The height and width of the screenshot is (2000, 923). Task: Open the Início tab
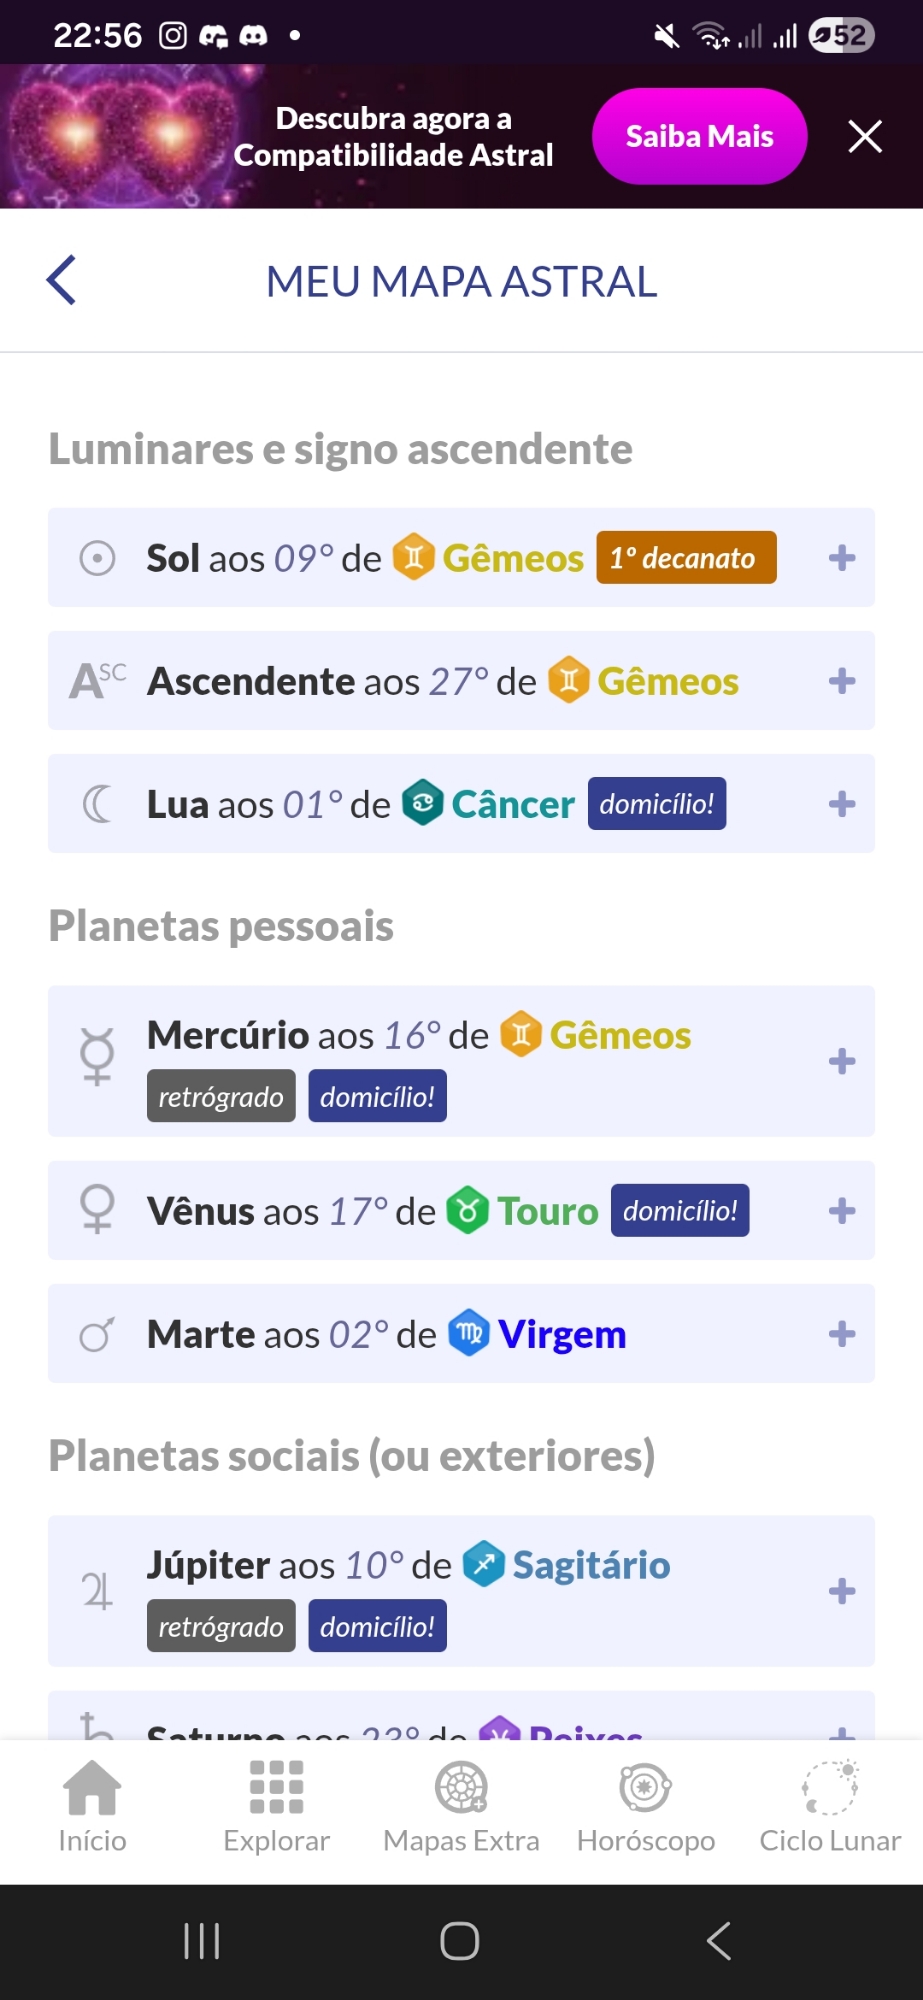coord(92,1806)
